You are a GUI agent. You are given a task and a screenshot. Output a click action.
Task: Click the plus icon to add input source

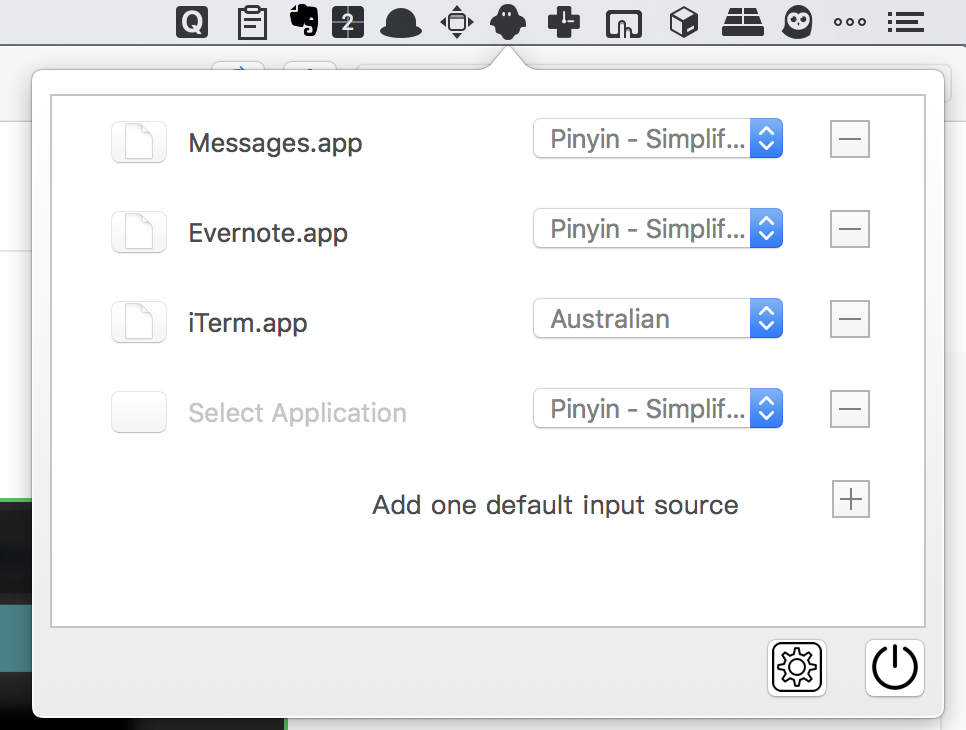pos(850,499)
